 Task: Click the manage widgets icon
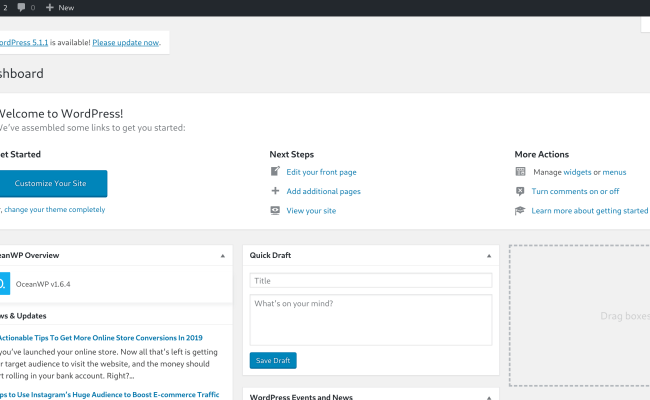coord(520,172)
